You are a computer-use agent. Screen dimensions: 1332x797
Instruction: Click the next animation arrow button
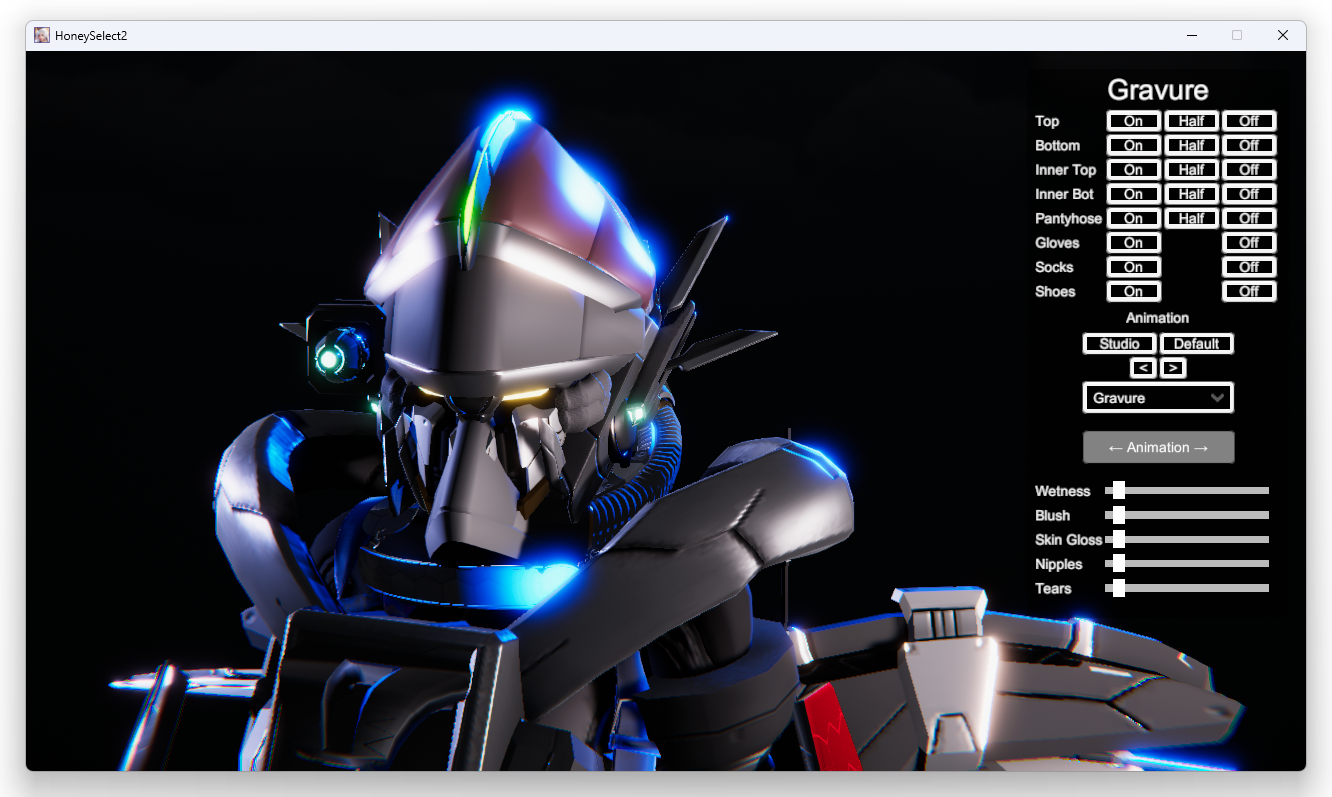[1173, 368]
